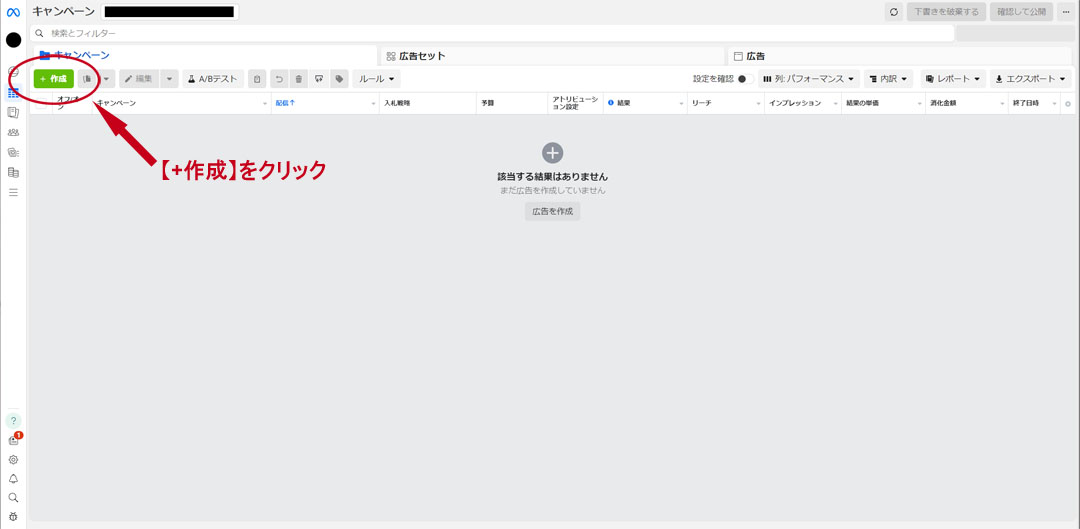The height and width of the screenshot is (529, 1080).
Task: Click the Tag label icon in toolbar
Action: [x=339, y=79]
